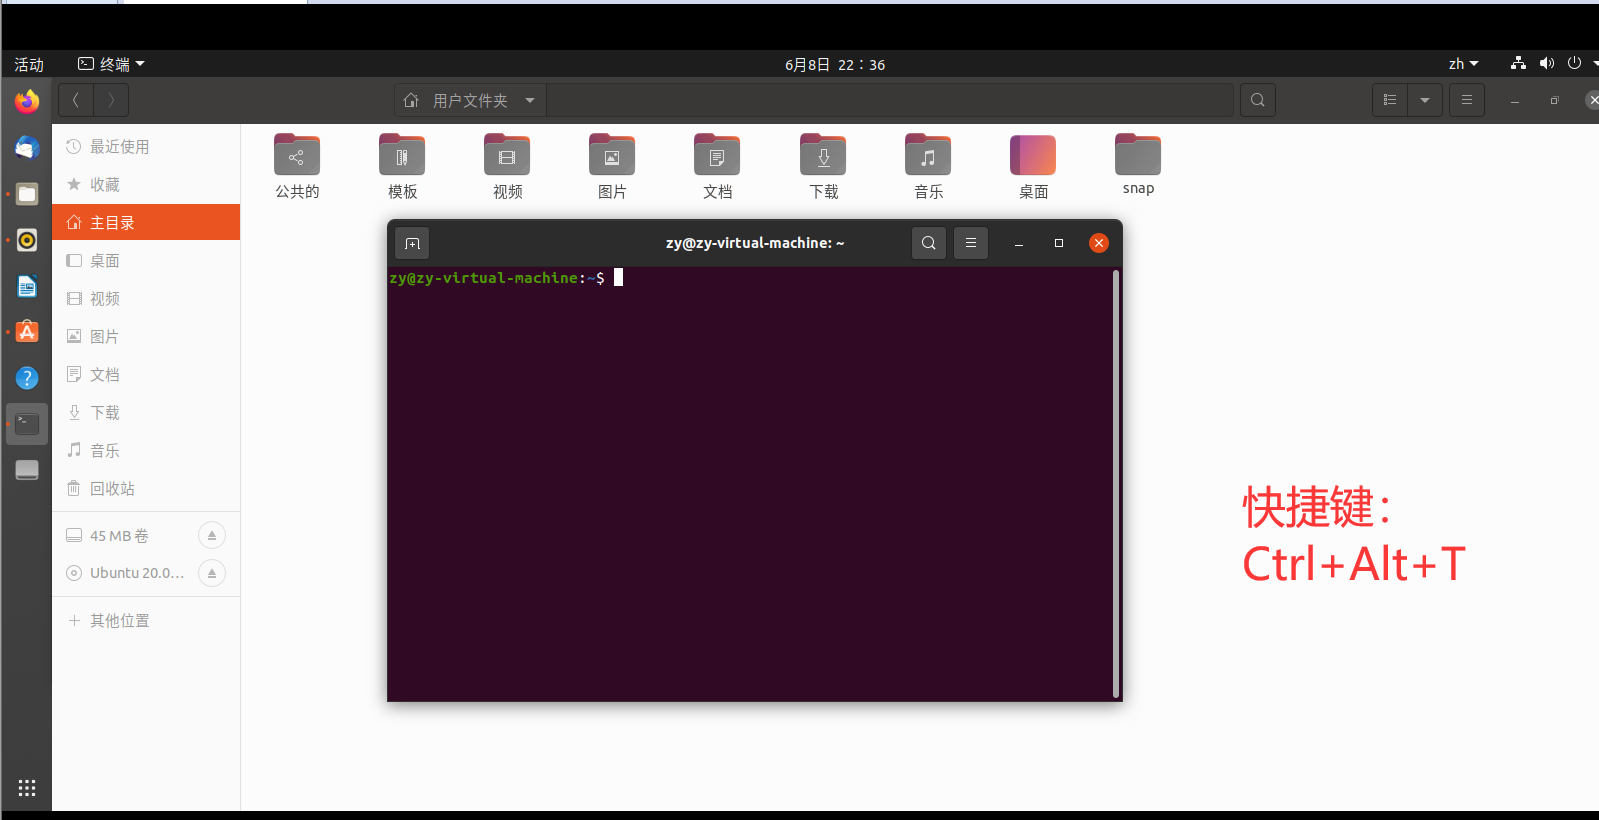1599x820 pixels.
Task: Open Ubuntu Software from the dock
Action: (x=27, y=332)
